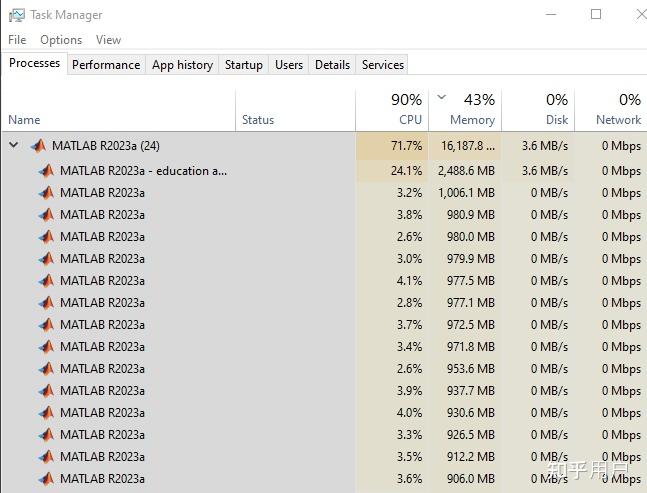
Task: Click the MATLAB icon in the 979.9 MB row
Action: tap(46, 259)
